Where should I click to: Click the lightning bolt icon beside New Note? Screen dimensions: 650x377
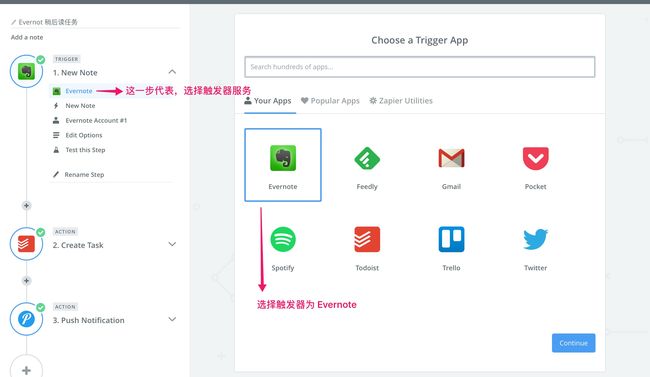(x=56, y=106)
